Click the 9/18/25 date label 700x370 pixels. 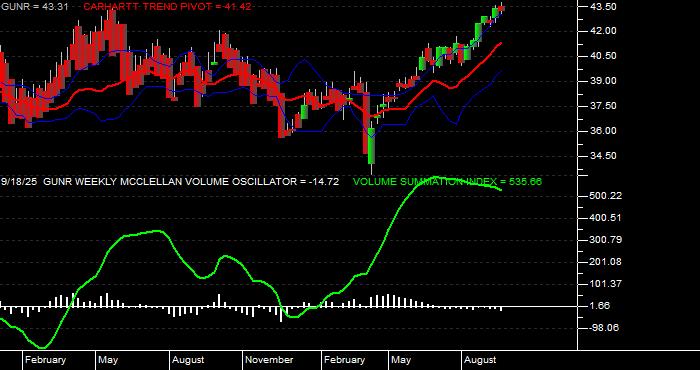[x=20, y=182]
